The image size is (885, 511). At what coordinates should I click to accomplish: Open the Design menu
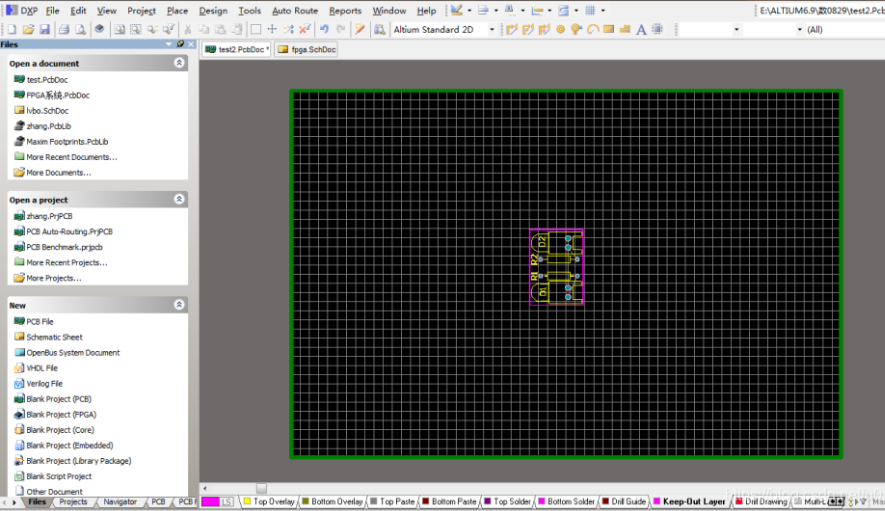click(213, 11)
